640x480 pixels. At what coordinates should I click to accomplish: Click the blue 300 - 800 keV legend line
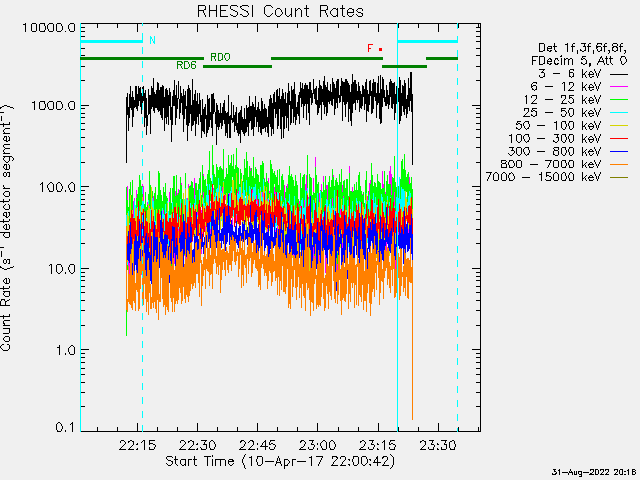pyautogui.click(x=619, y=151)
